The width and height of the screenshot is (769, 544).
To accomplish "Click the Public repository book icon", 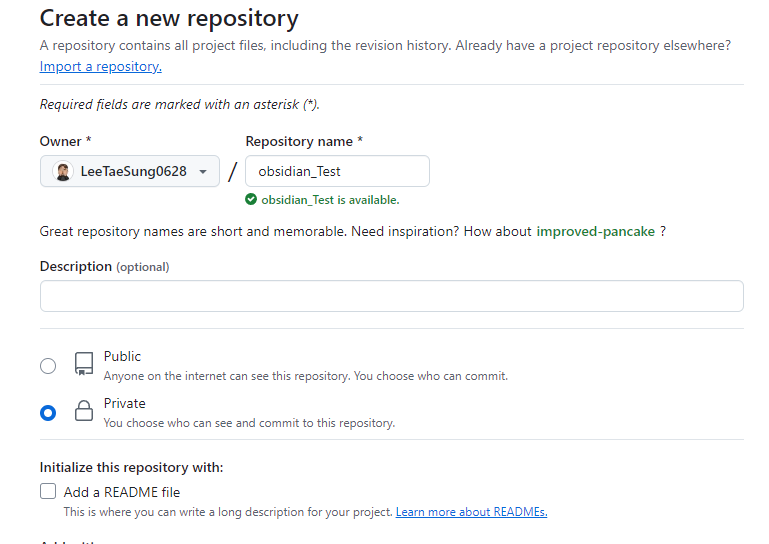I will click(x=84, y=364).
